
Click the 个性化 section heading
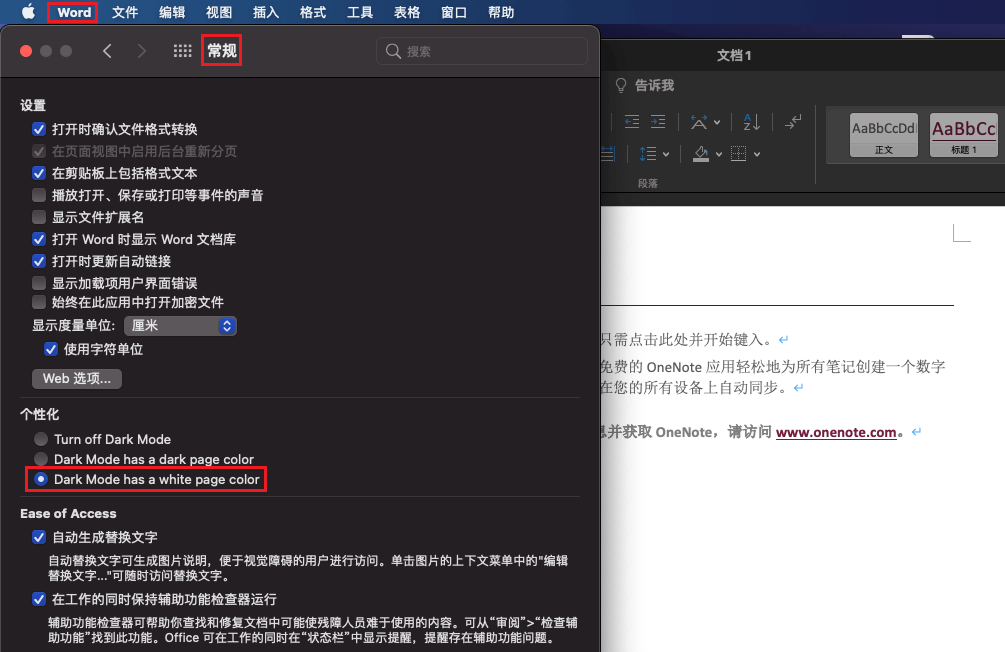pos(40,414)
